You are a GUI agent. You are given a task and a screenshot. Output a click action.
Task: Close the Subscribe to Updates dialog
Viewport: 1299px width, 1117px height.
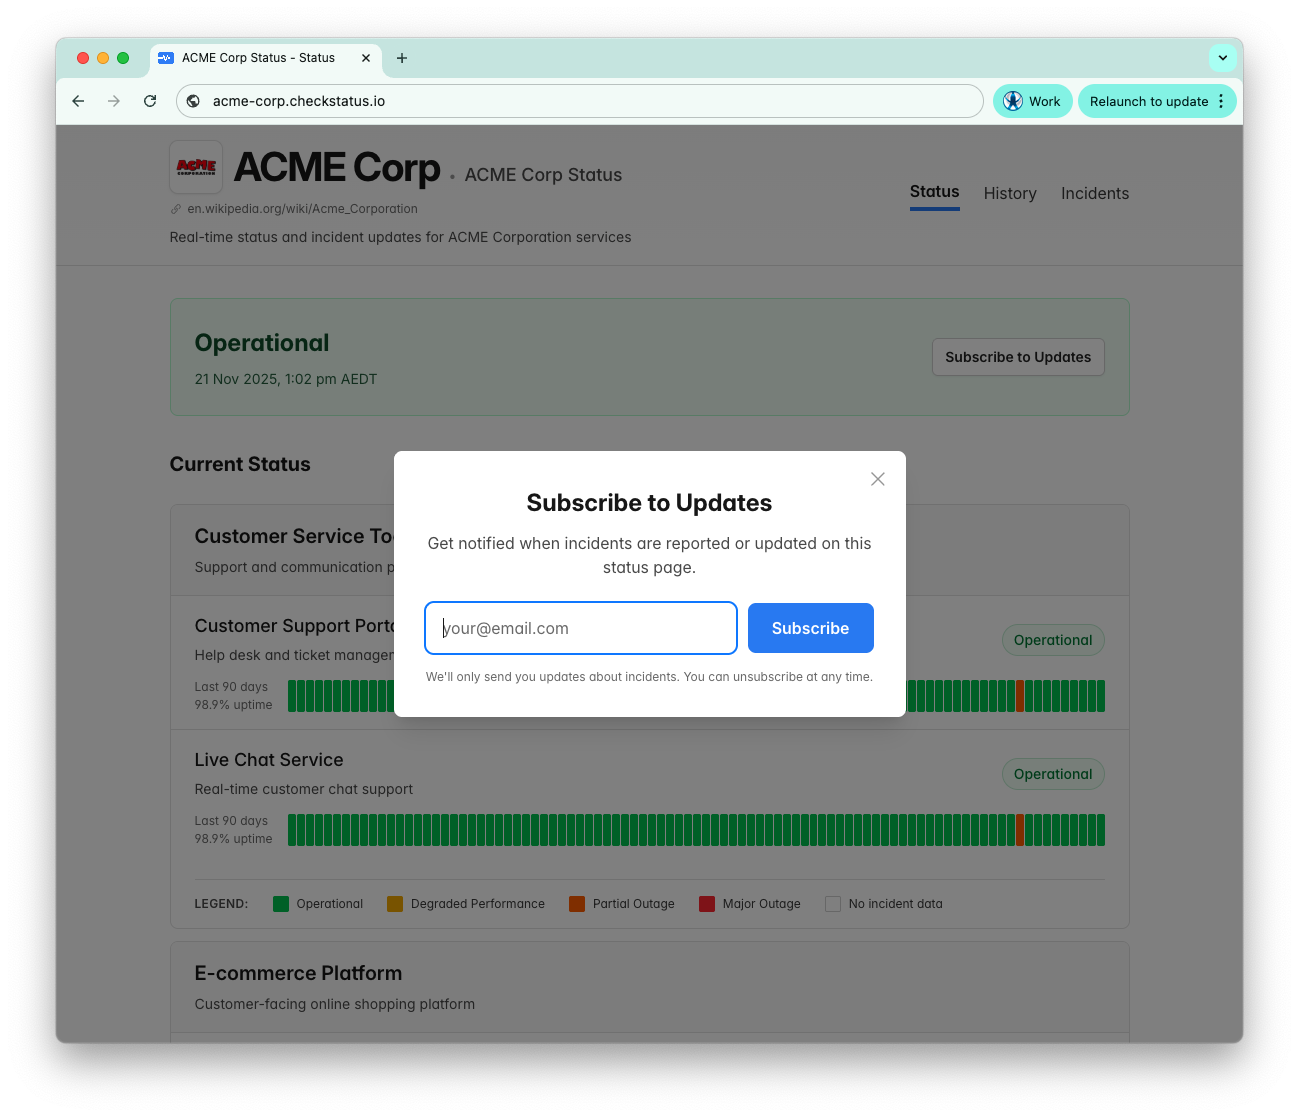click(x=877, y=479)
